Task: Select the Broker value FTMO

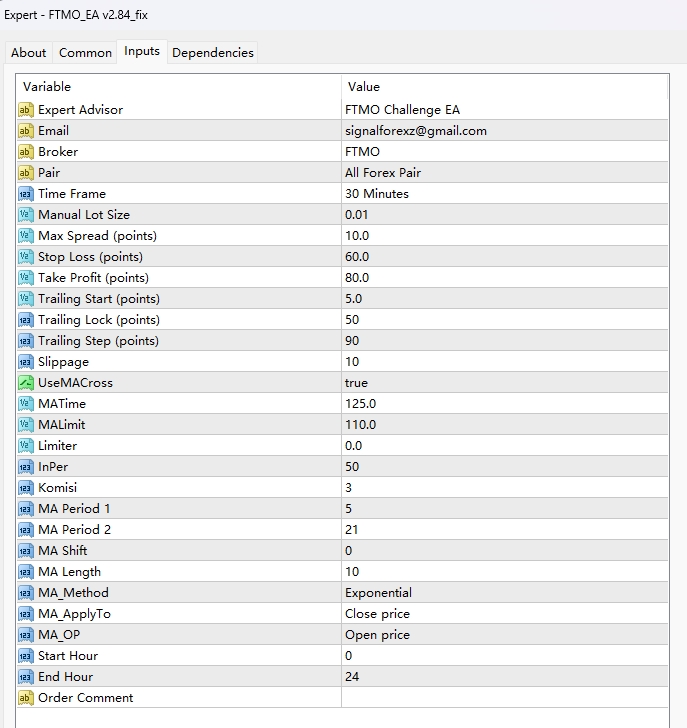Action: pos(362,152)
